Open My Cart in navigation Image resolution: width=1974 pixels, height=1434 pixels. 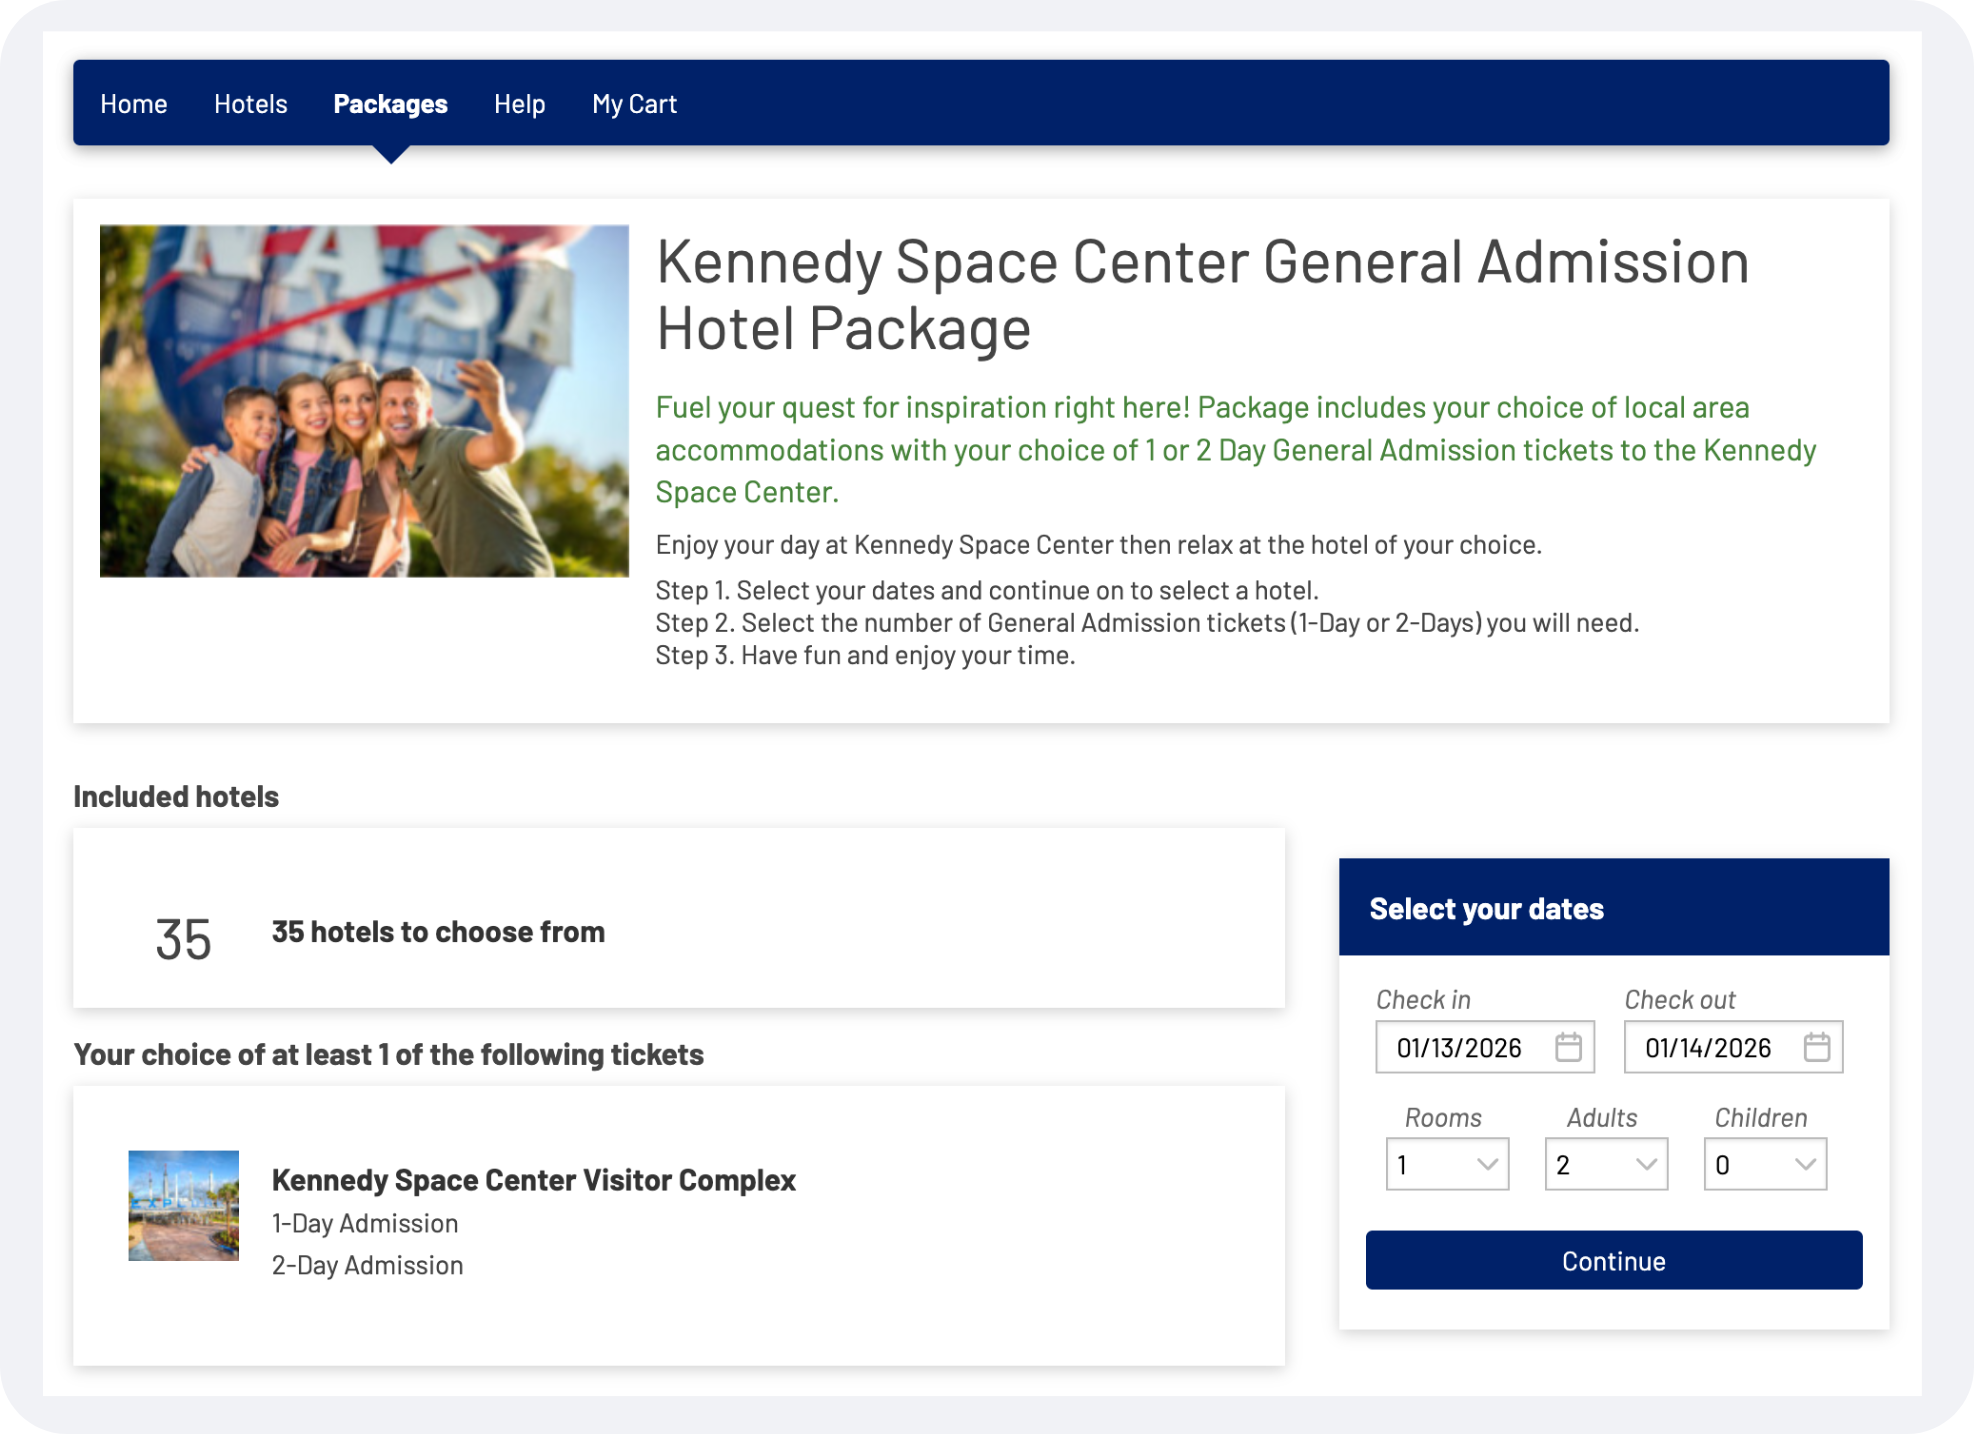tap(634, 104)
